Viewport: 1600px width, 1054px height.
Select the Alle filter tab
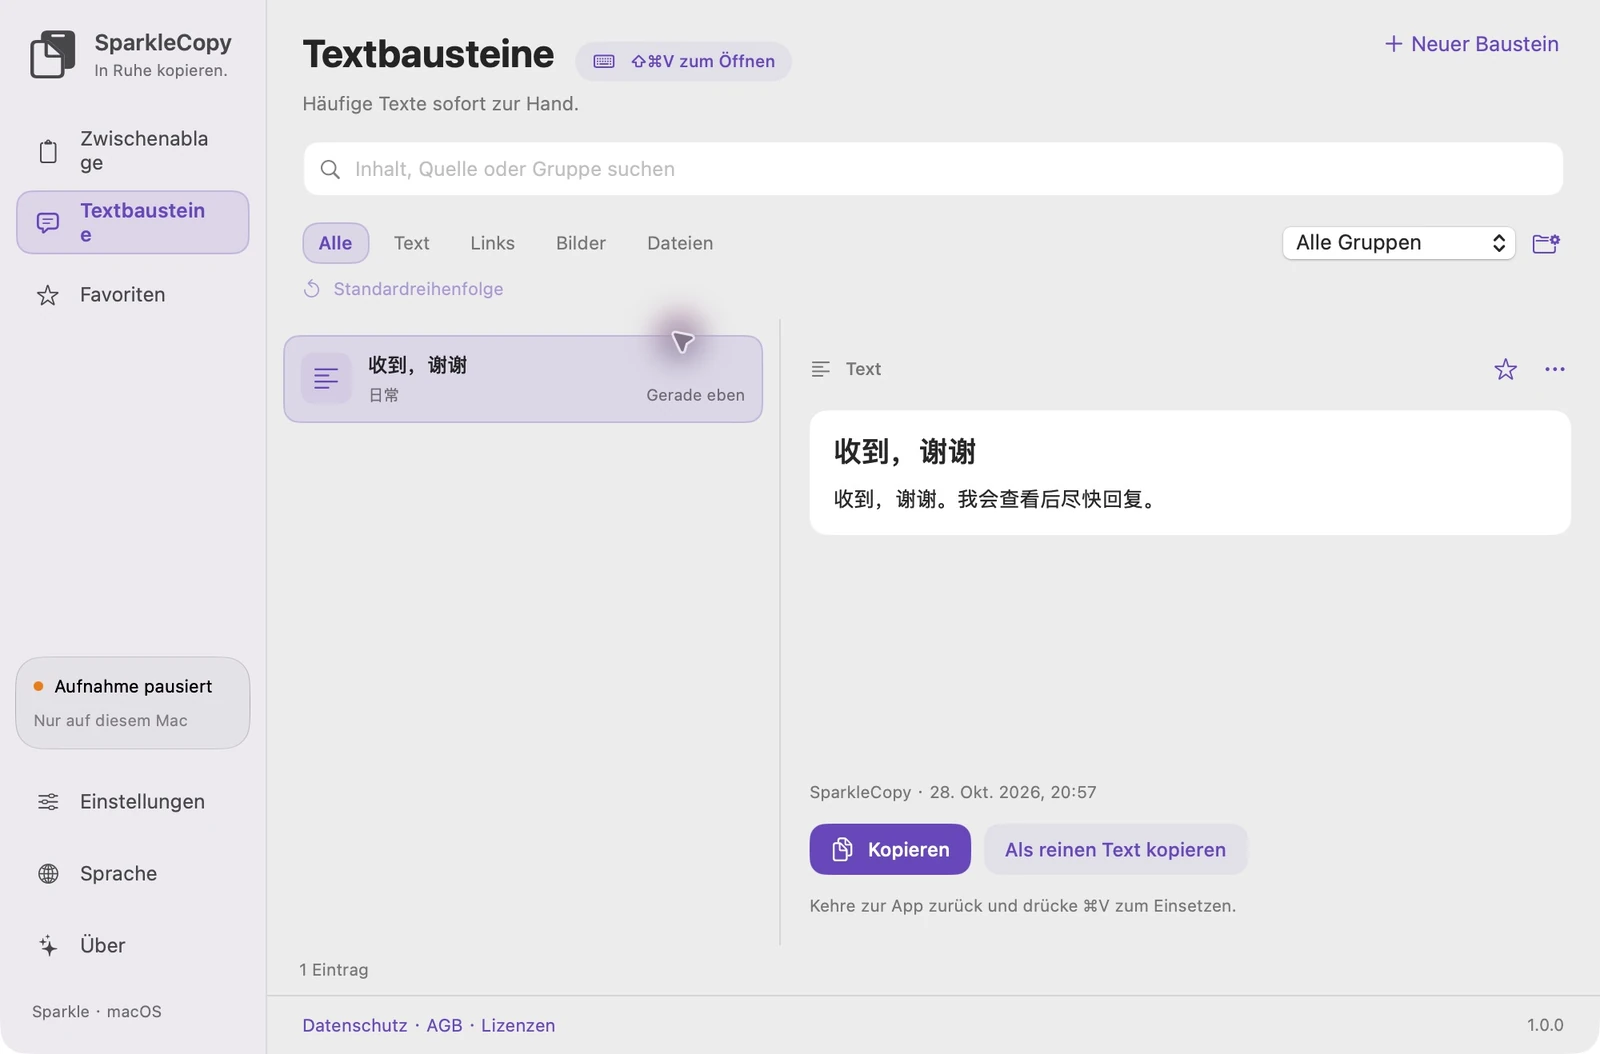pyautogui.click(x=336, y=243)
